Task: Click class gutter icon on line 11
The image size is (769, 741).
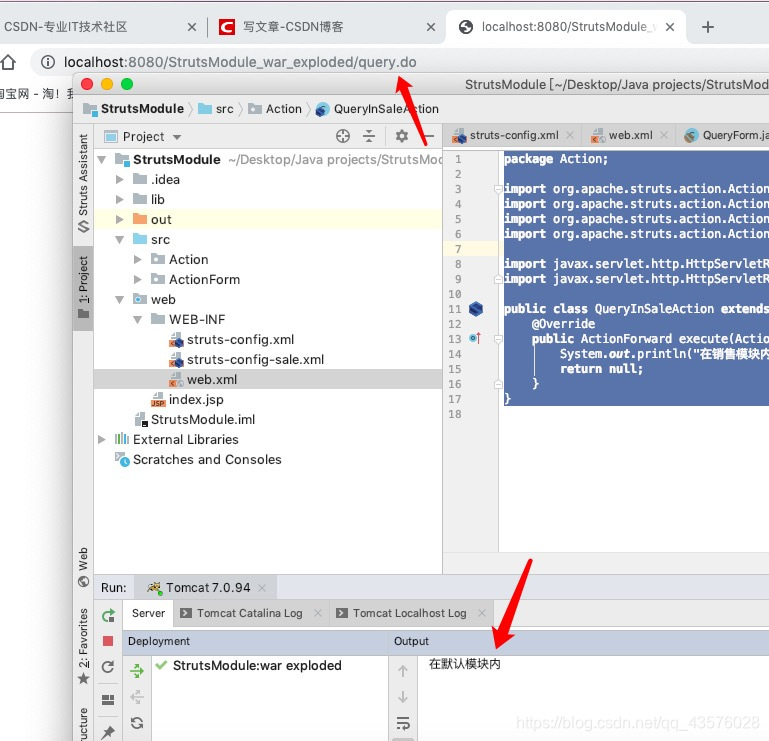Action: coord(476,309)
